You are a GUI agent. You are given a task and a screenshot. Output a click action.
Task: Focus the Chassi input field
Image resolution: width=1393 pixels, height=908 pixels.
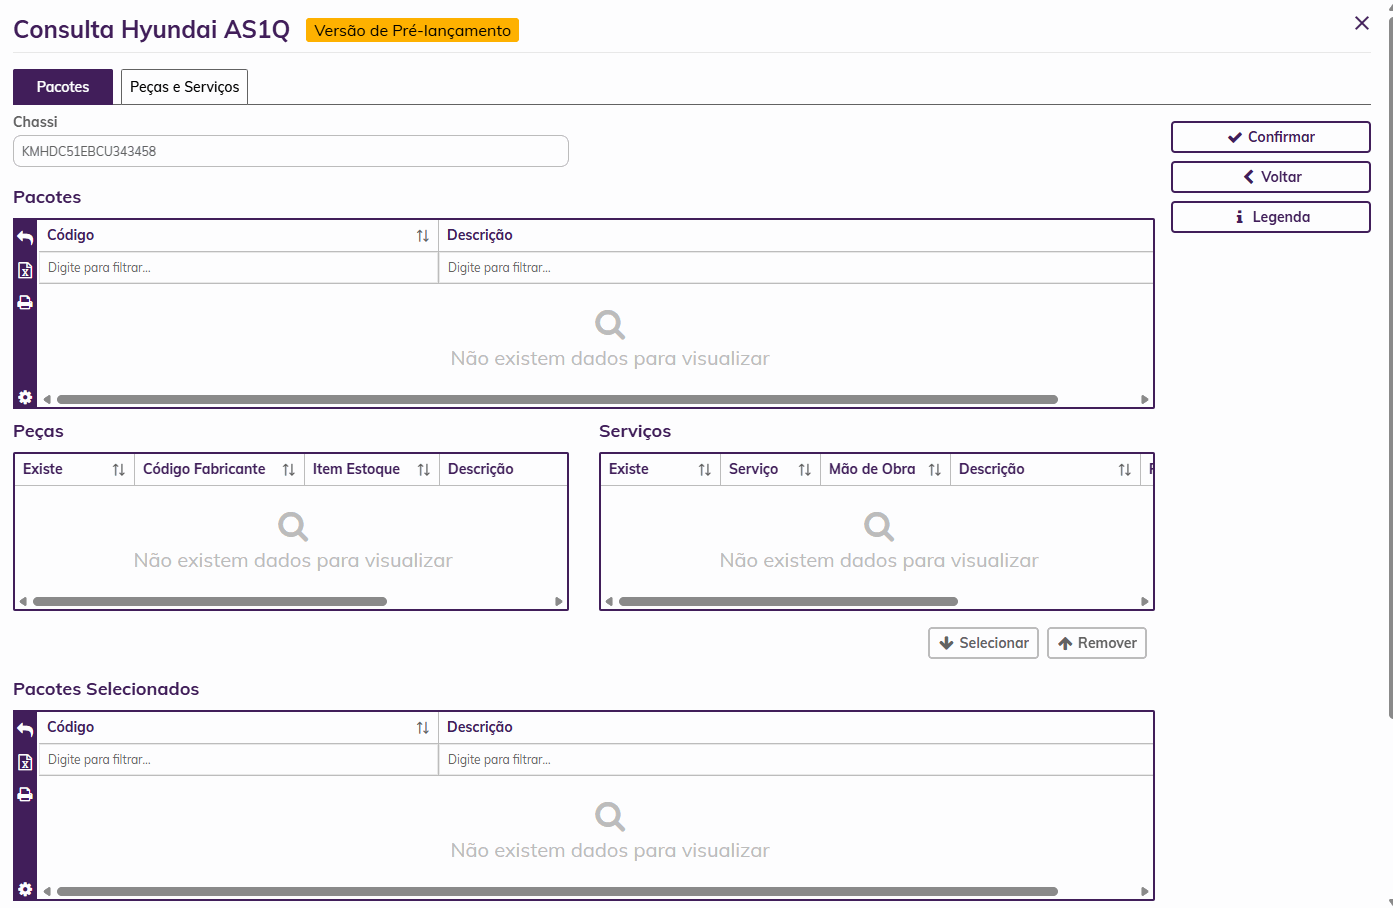pos(291,151)
